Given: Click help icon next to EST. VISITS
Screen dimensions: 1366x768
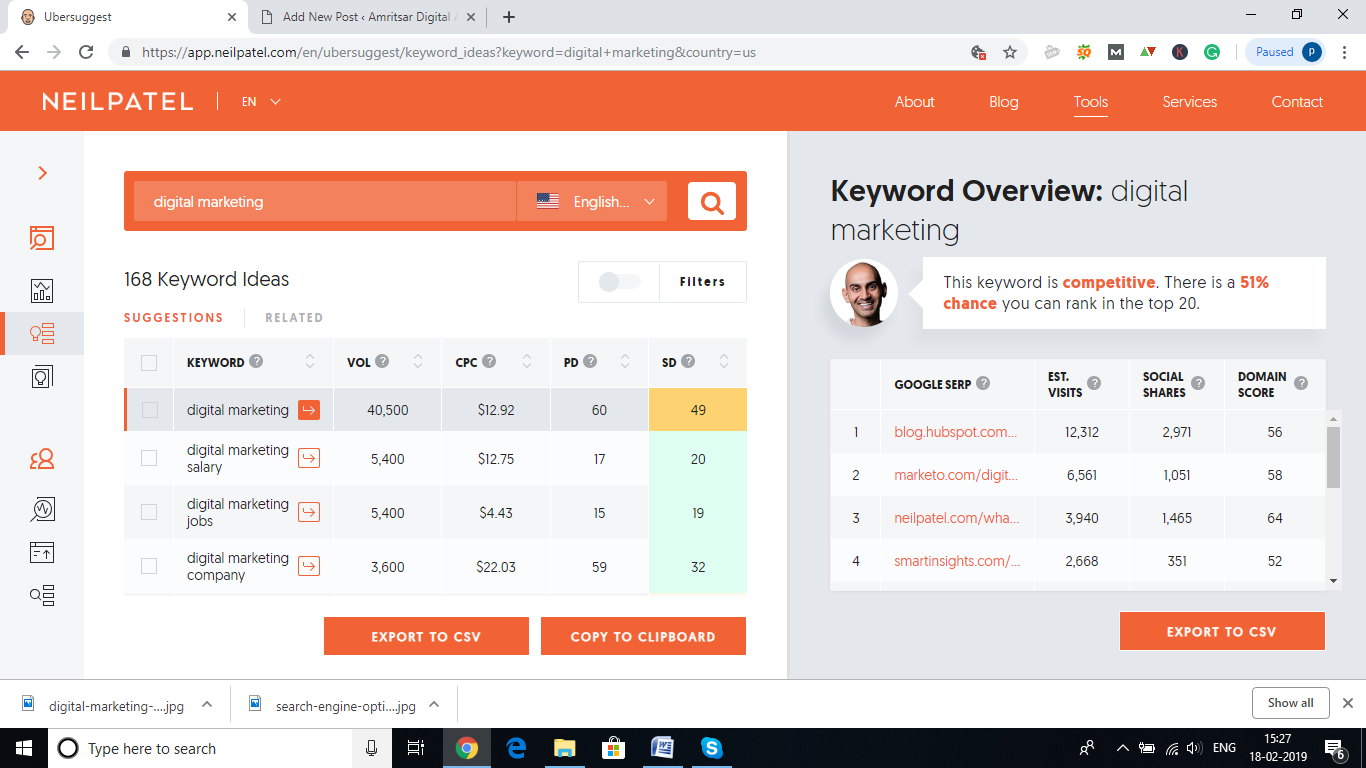Looking at the screenshot, I should click(x=1094, y=383).
